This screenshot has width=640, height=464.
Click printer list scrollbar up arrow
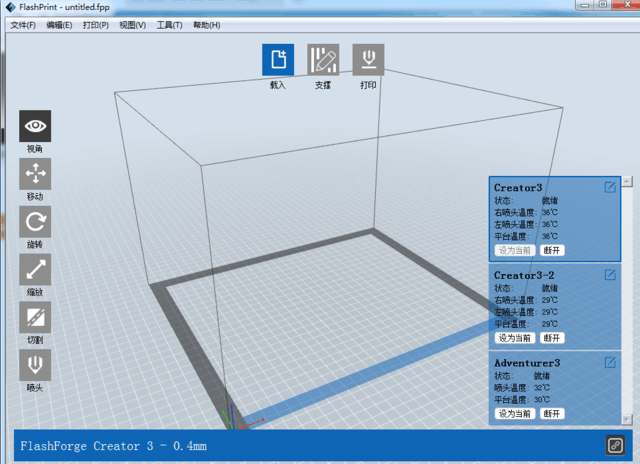627,181
